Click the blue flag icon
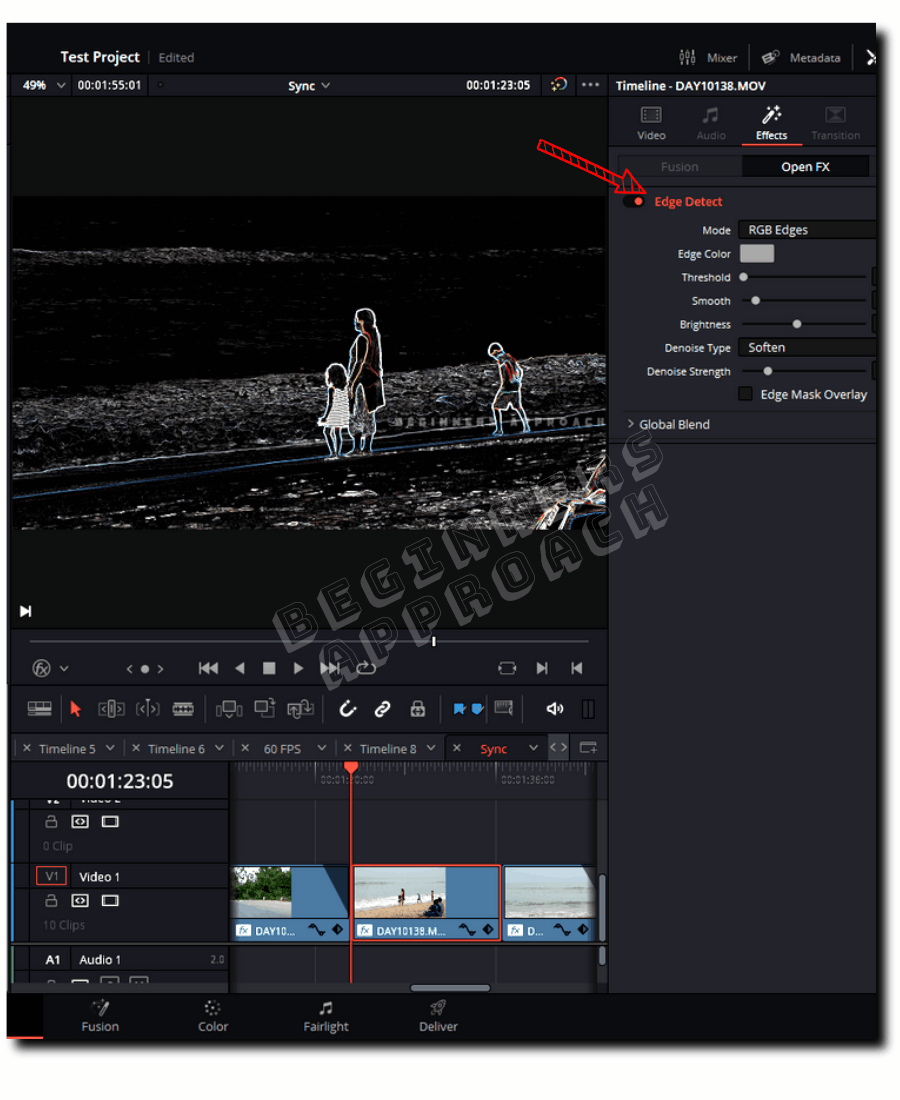This screenshot has width=900, height=1100. (459, 709)
